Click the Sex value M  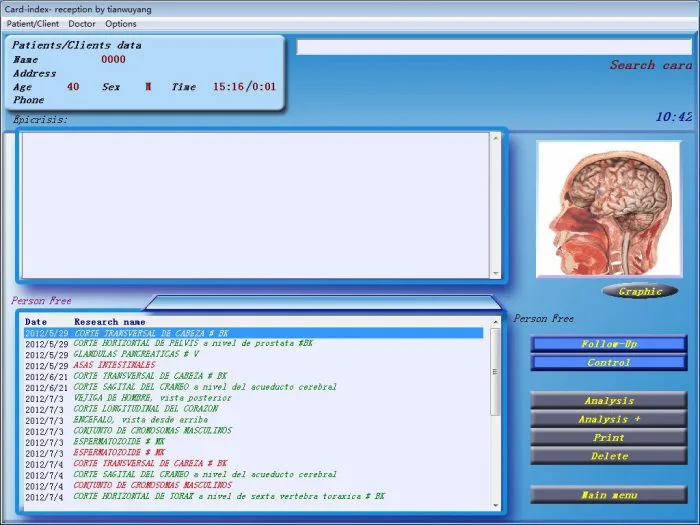[148, 87]
